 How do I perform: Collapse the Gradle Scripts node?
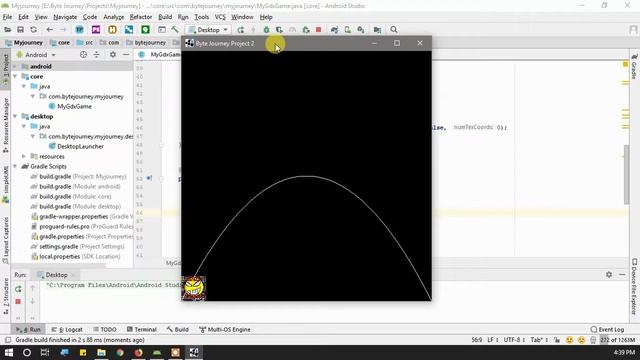point(16,167)
